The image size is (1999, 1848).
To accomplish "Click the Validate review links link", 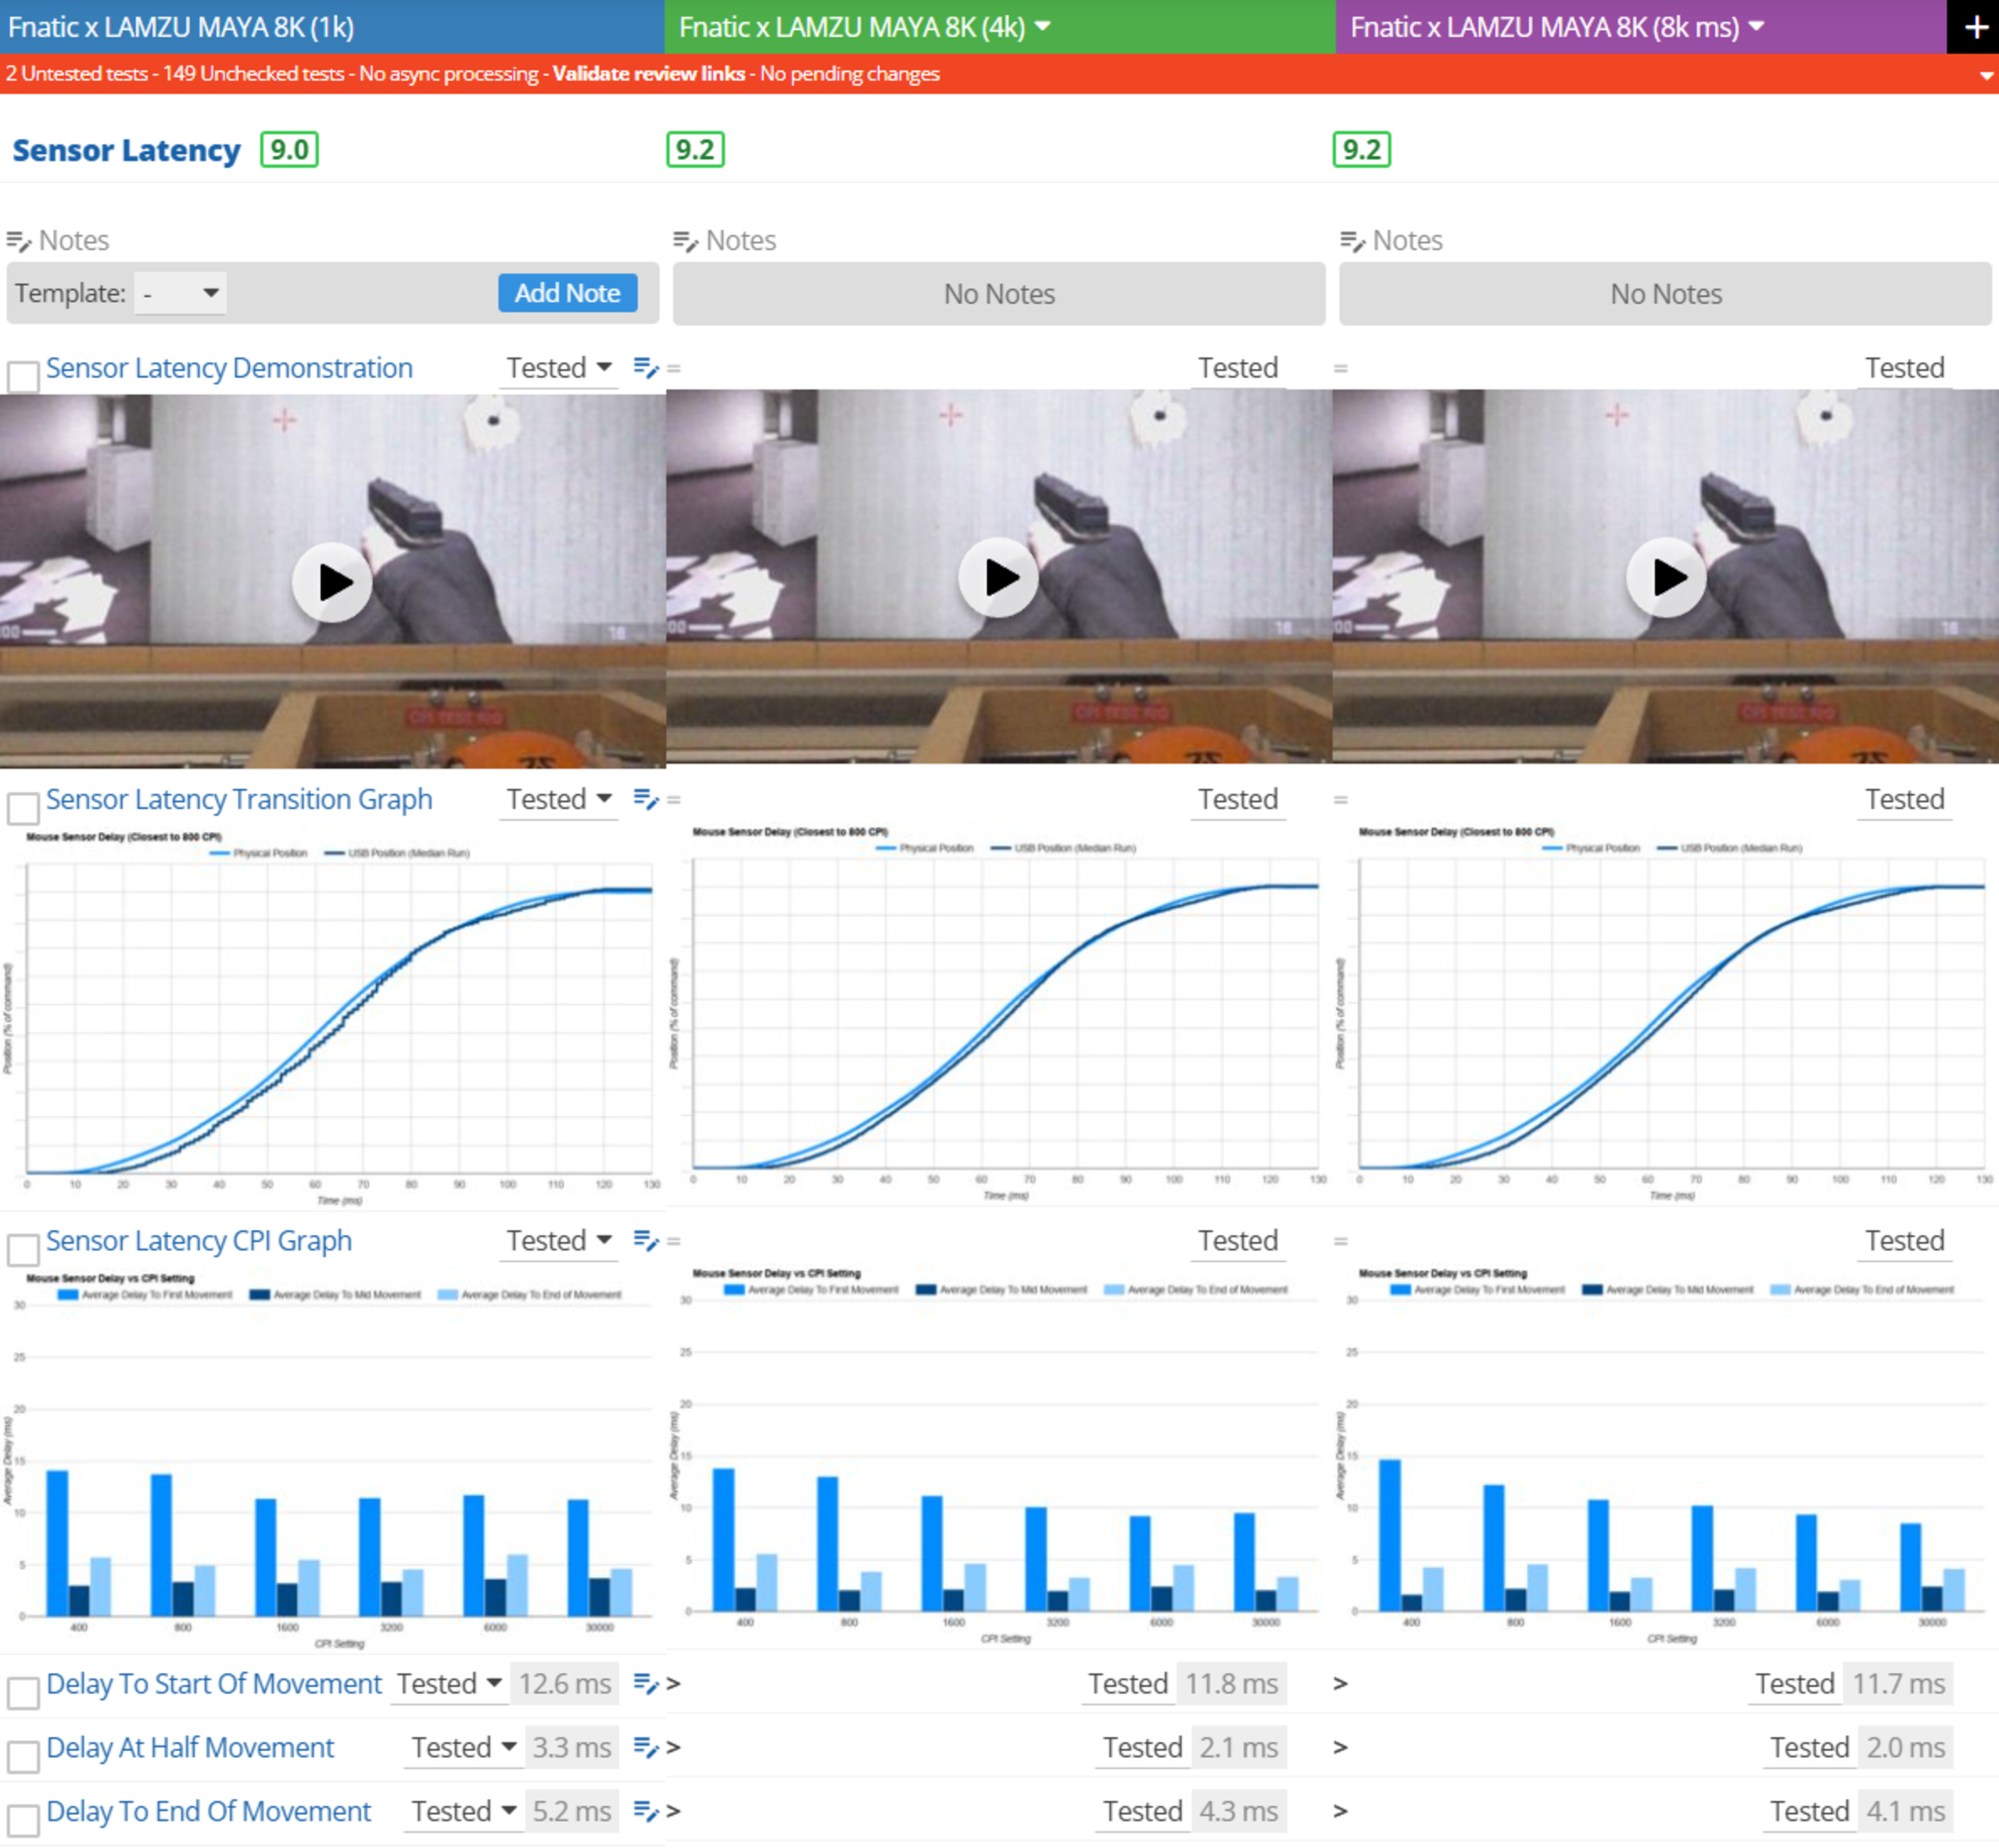I will coord(648,74).
